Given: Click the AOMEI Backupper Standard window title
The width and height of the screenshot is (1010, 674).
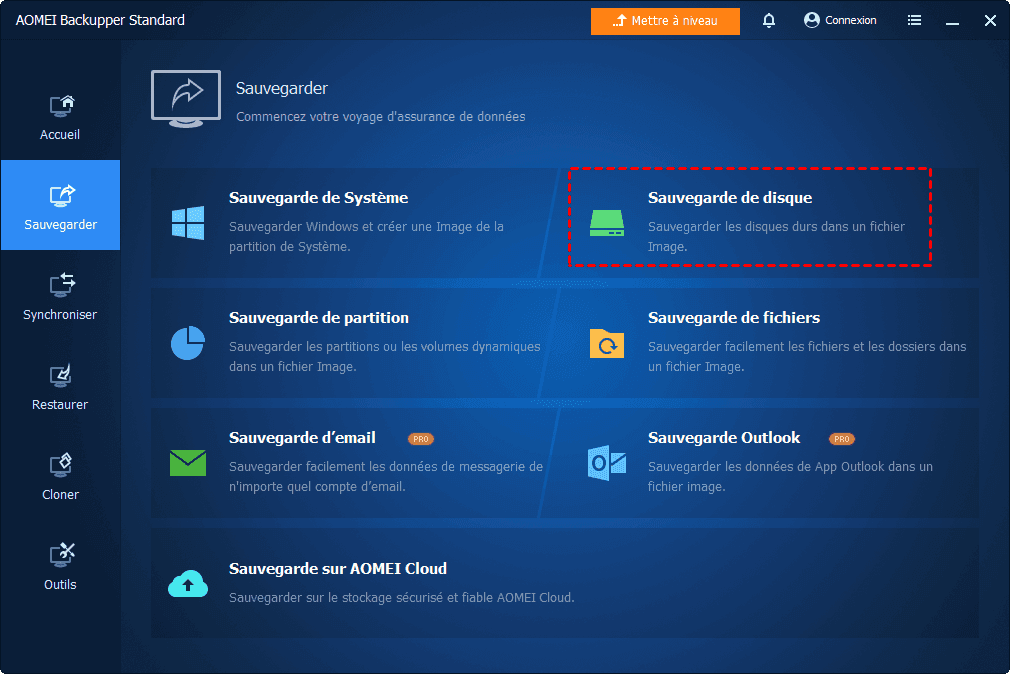Looking at the screenshot, I should coord(100,20).
